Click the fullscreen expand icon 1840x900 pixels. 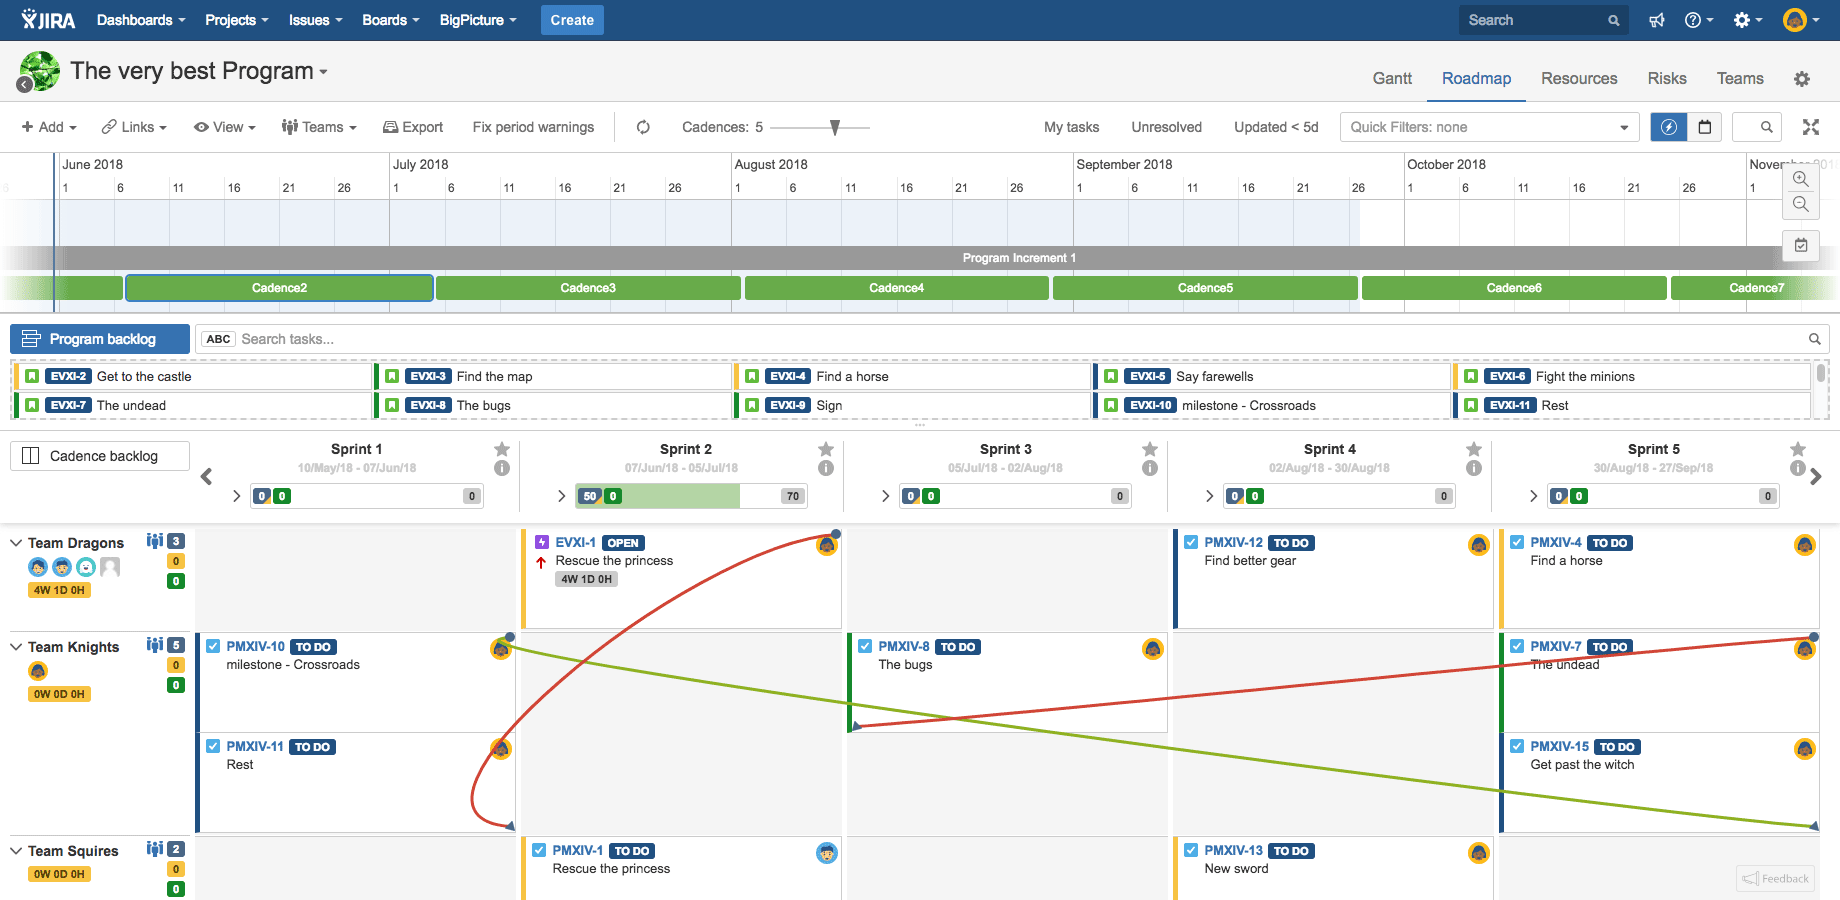(x=1810, y=127)
